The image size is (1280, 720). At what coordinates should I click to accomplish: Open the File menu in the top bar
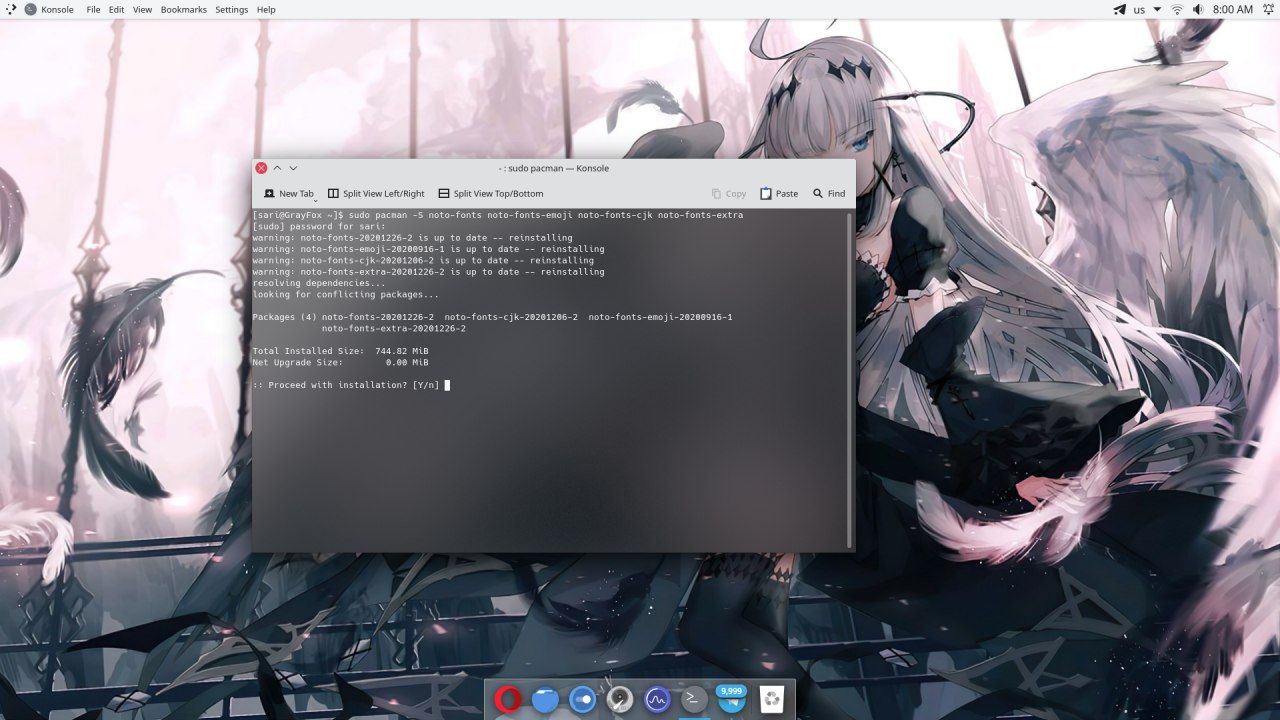click(x=93, y=9)
